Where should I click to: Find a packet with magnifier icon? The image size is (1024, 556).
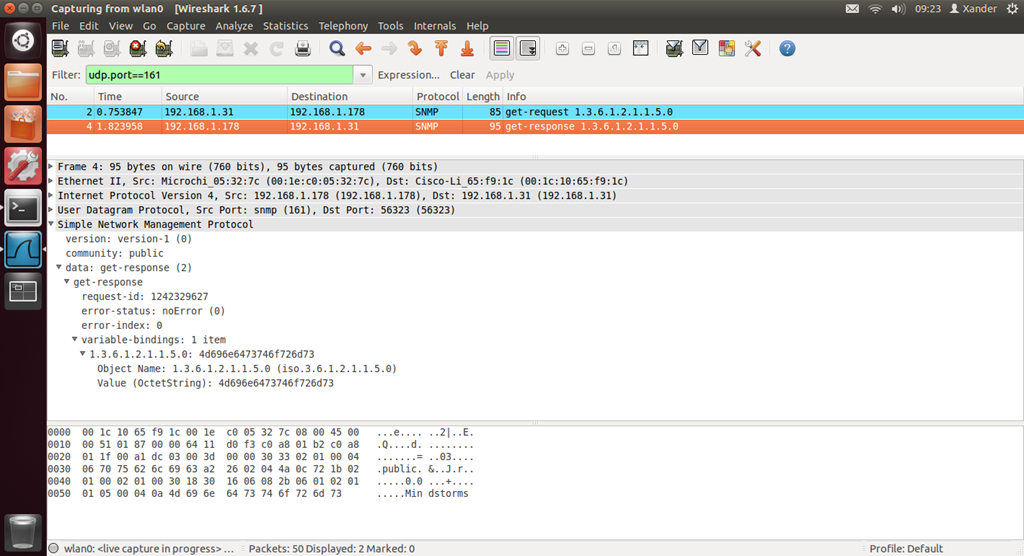pos(337,48)
